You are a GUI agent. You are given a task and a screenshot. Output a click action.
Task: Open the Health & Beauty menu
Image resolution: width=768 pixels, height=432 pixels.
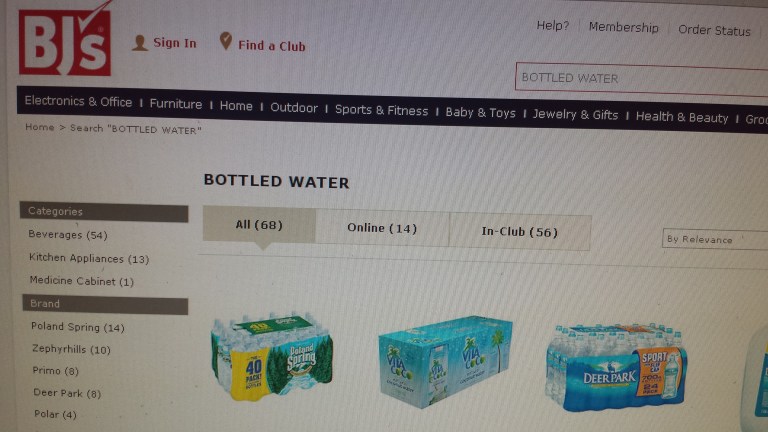(682, 118)
